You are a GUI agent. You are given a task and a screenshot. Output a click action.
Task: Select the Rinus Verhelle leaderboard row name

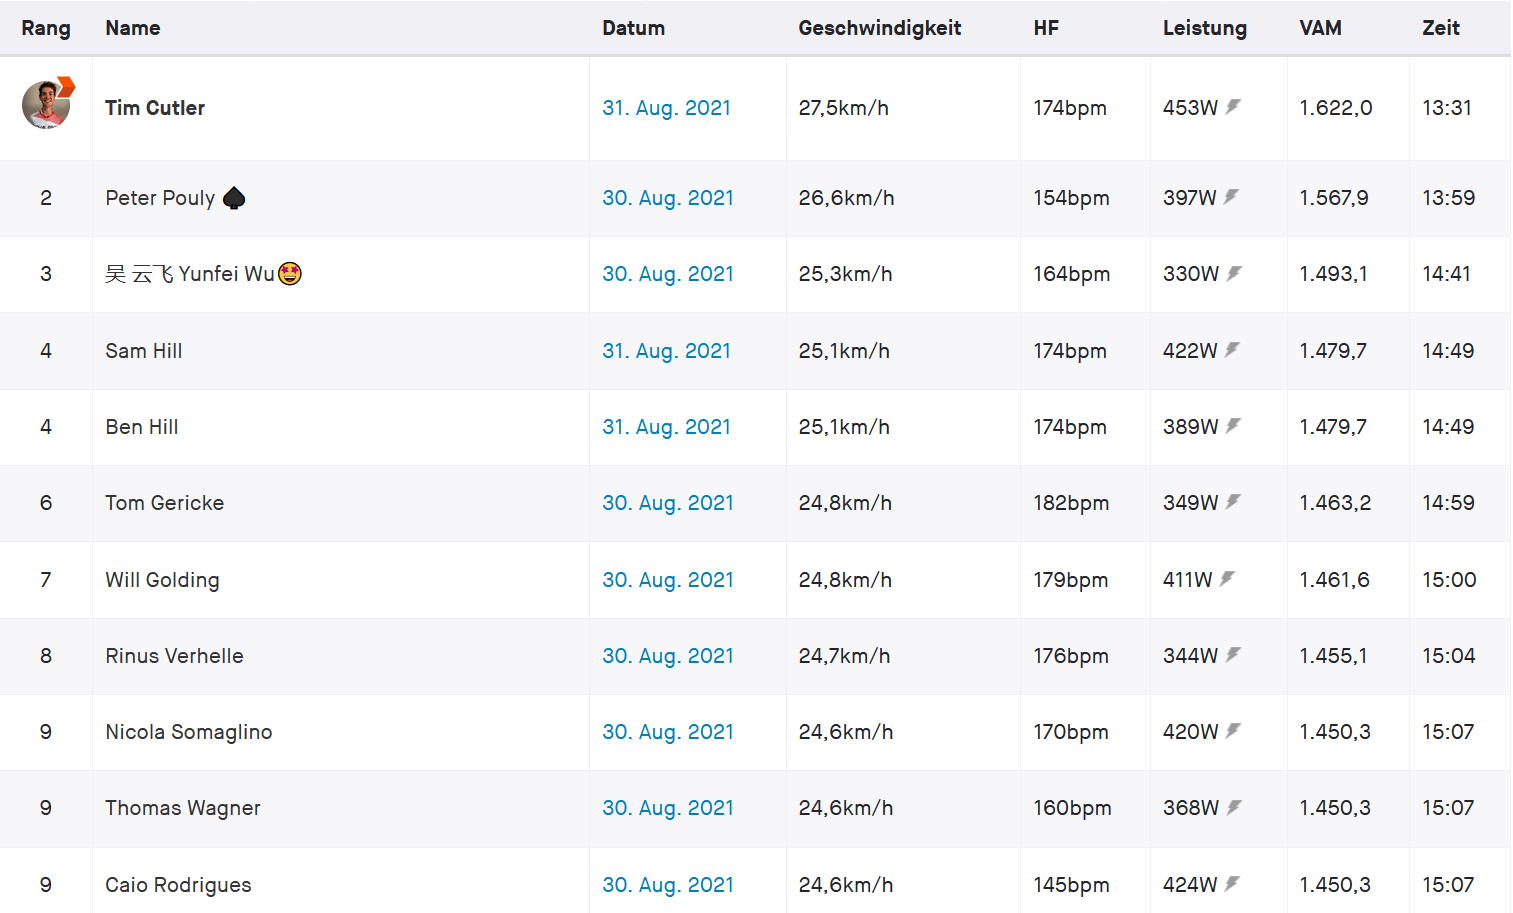[174, 656]
